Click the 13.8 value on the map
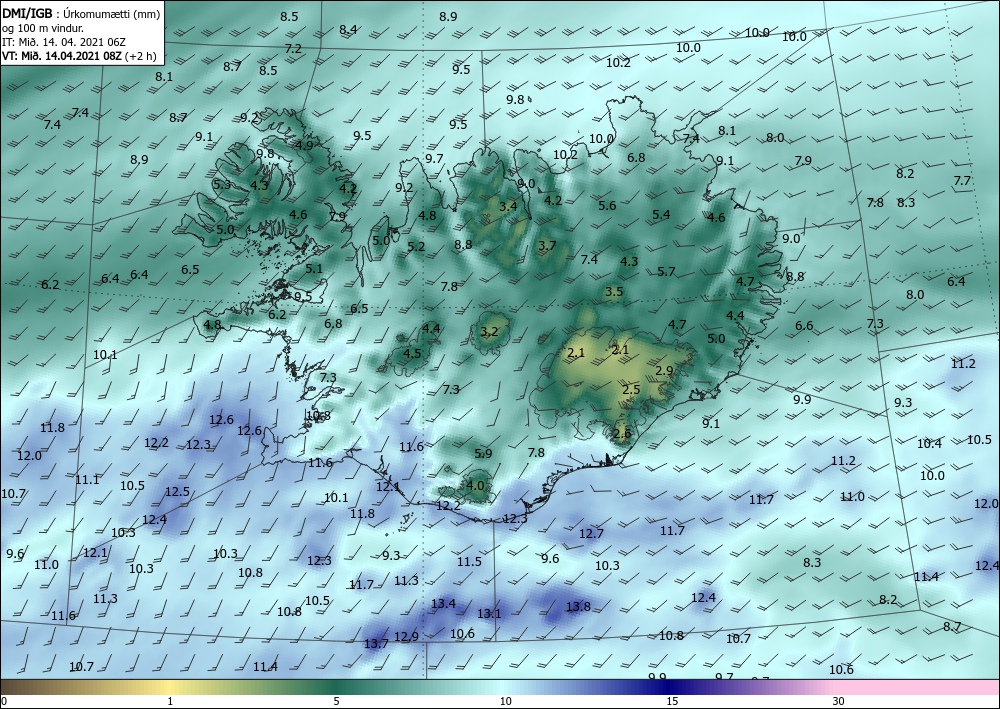 pyautogui.click(x=578, y=606)
